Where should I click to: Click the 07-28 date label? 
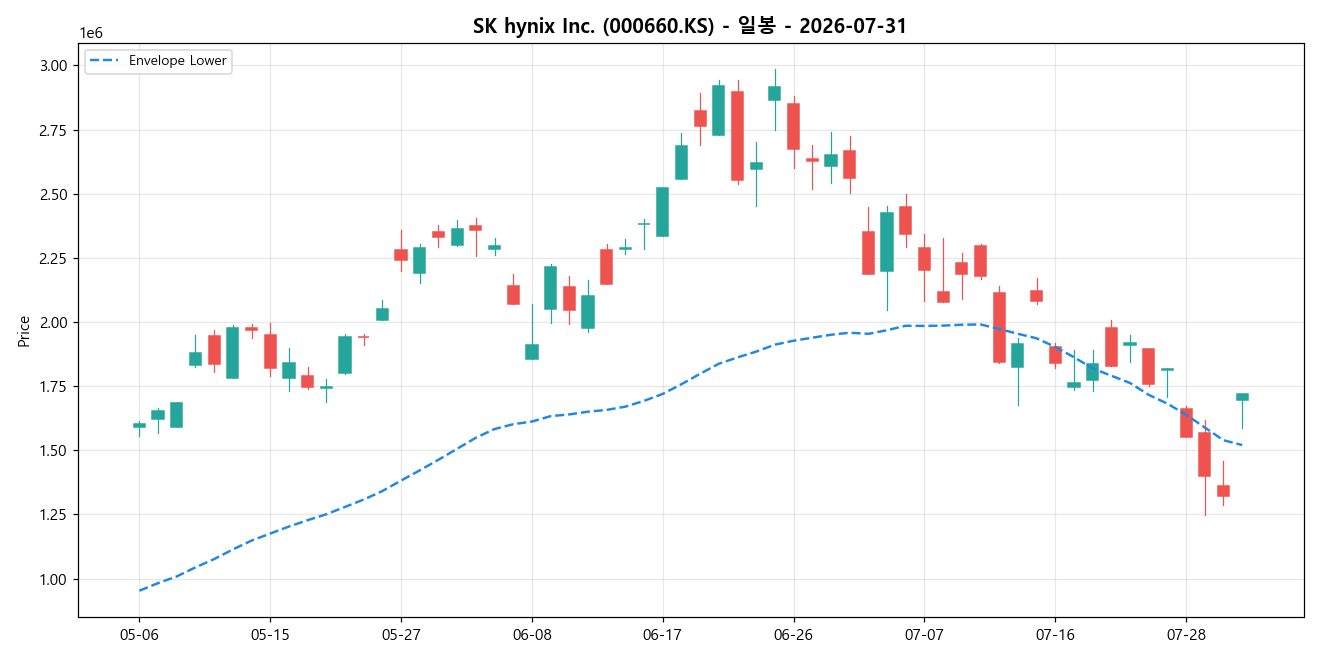point(1186,635)
